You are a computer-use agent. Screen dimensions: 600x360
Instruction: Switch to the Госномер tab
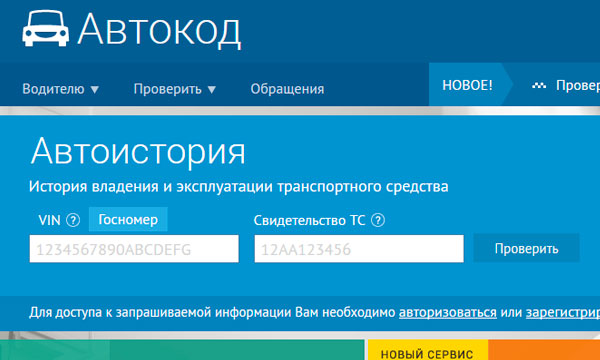(128, 220)
